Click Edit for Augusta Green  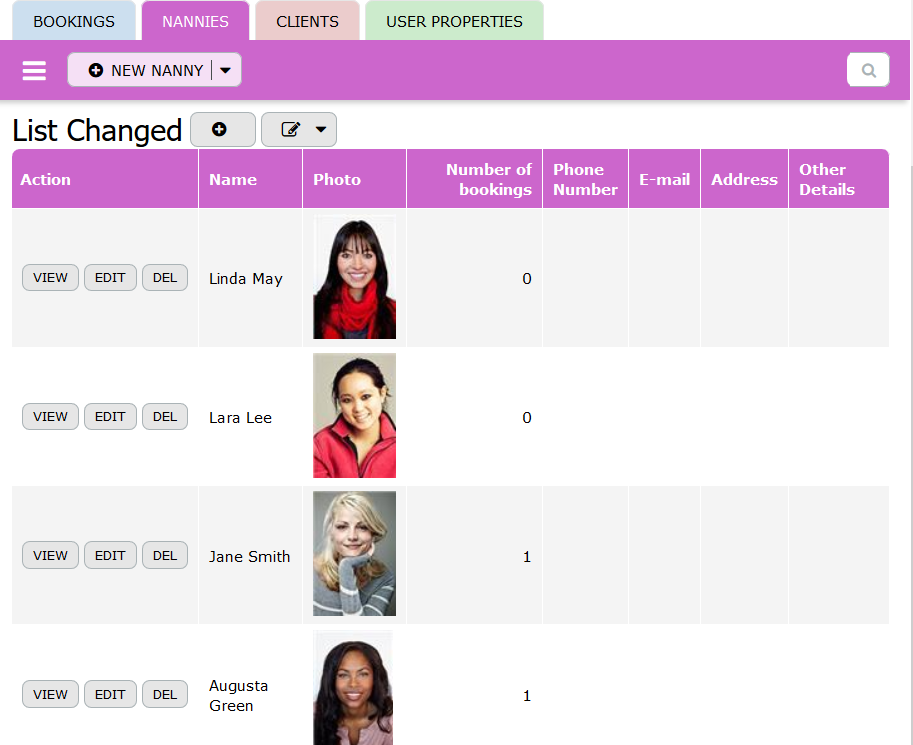(110, 695)
